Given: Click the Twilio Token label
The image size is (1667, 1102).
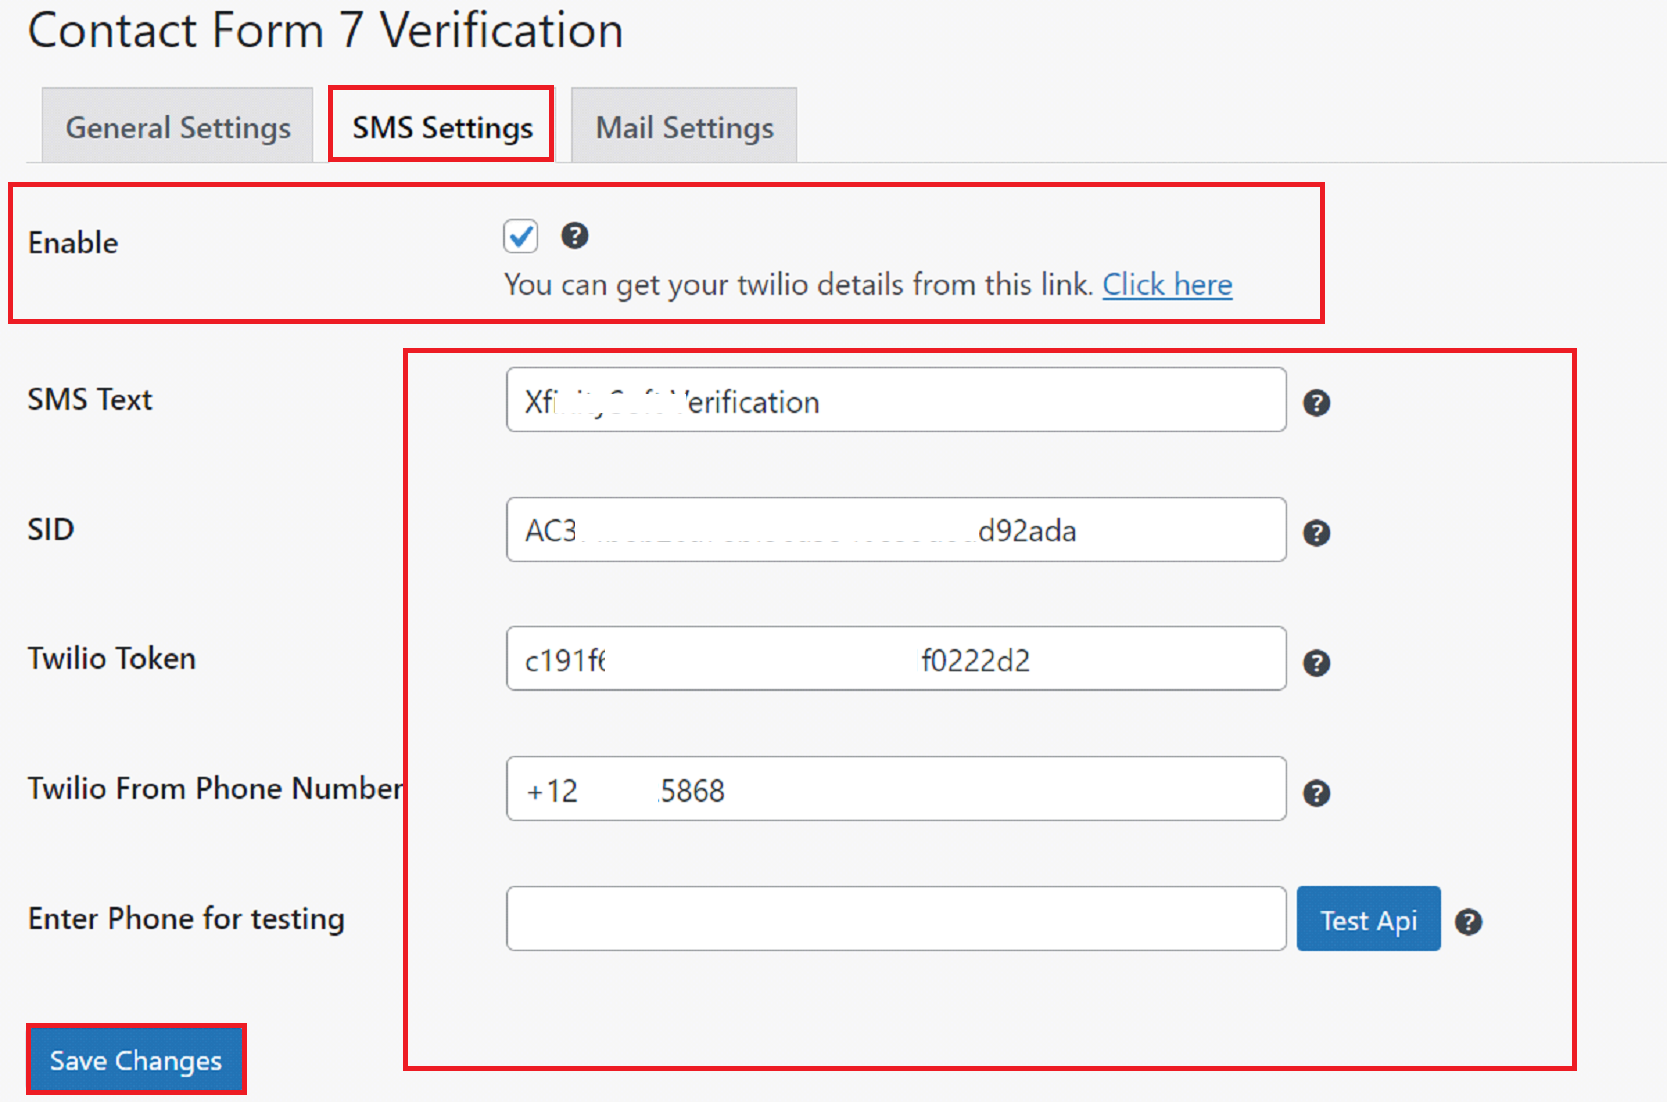Looking at the screenshot, I should [111, 658].
